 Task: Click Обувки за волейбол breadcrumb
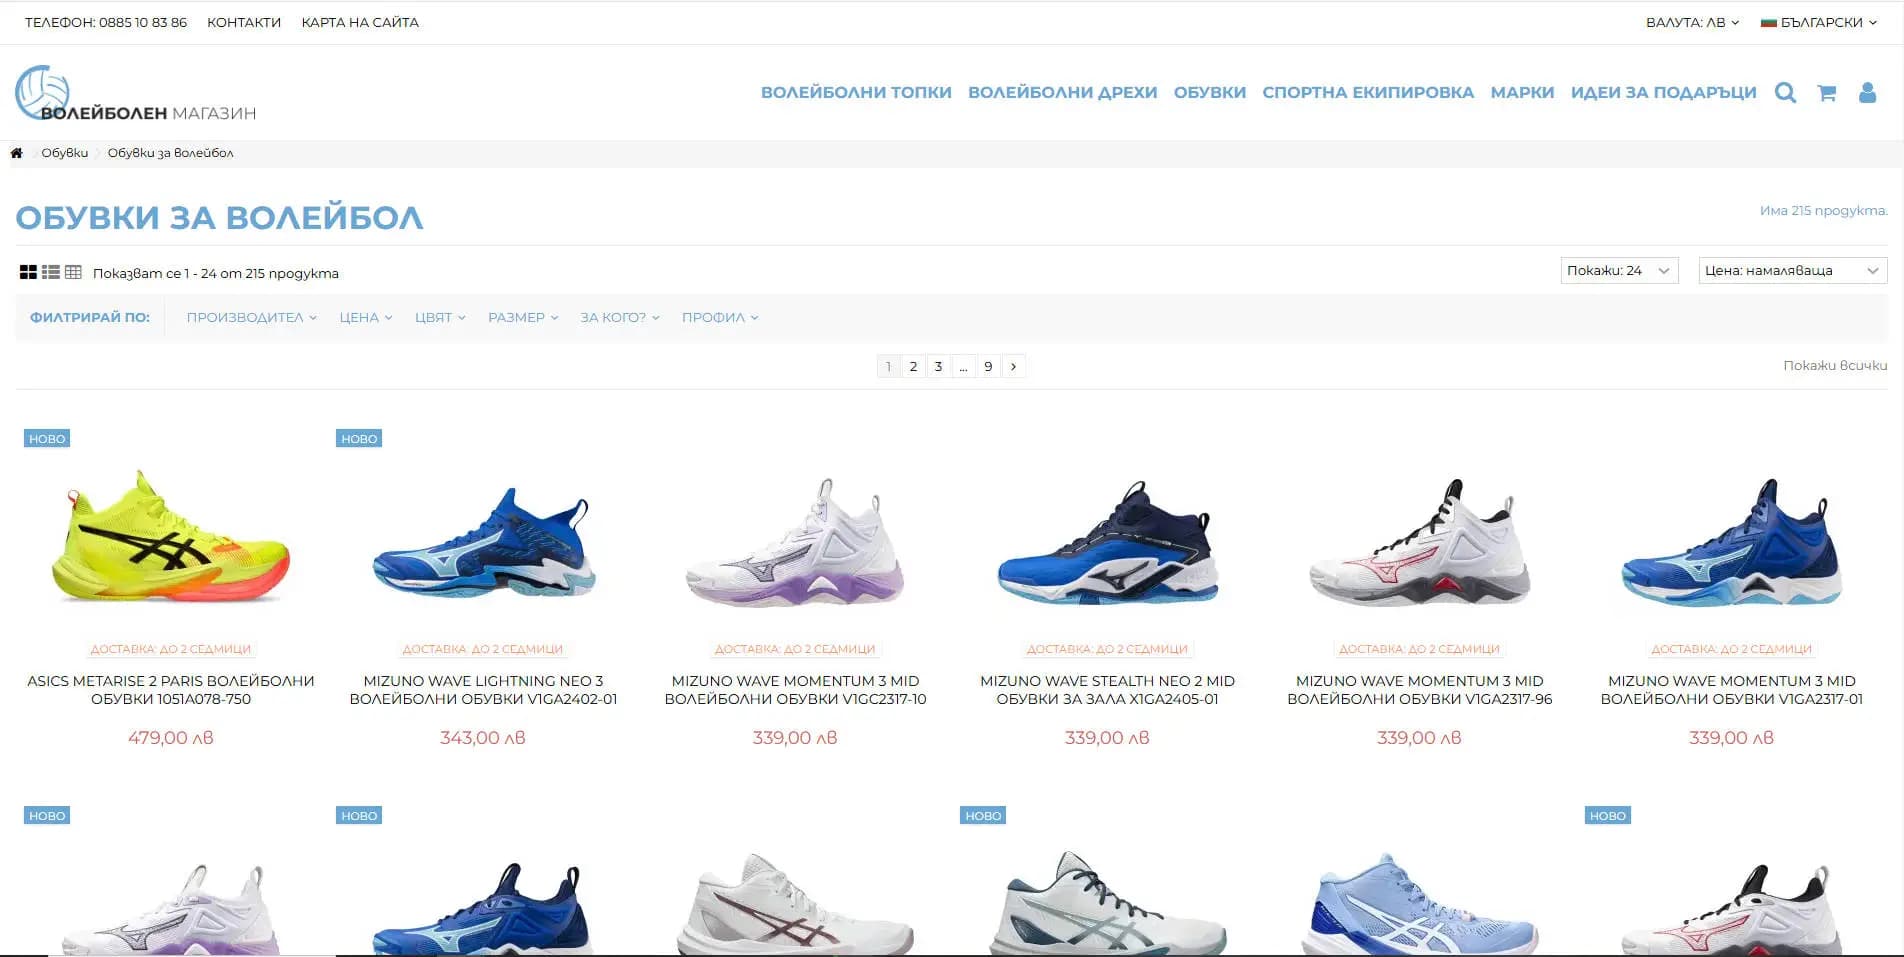pos(170,153)
